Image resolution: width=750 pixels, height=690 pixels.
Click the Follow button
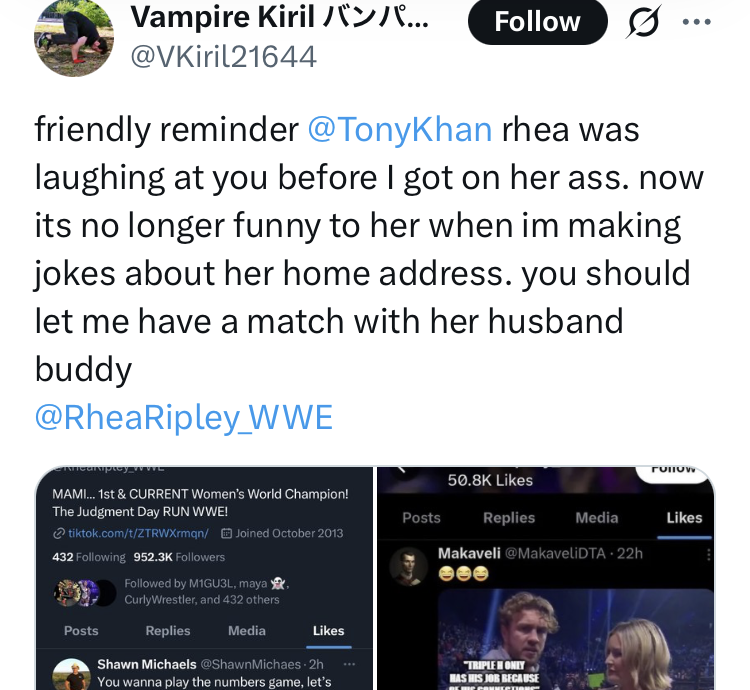[537, 21]
